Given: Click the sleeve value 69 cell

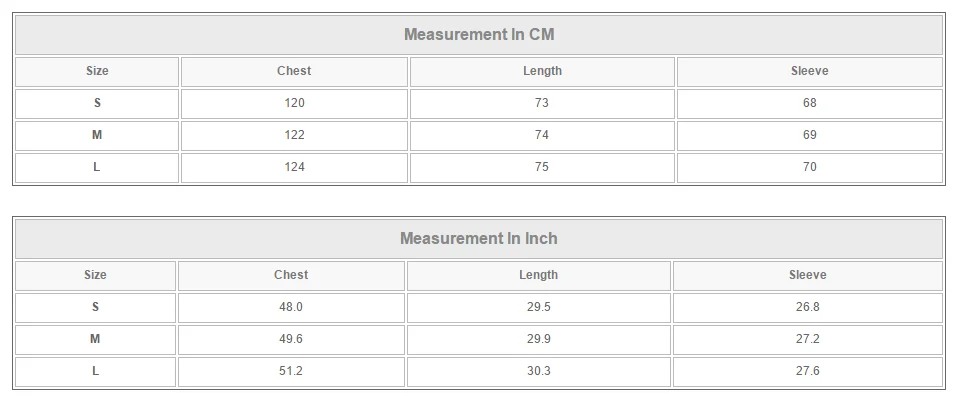Looking at the screenshot, I should tap(810, 136).
